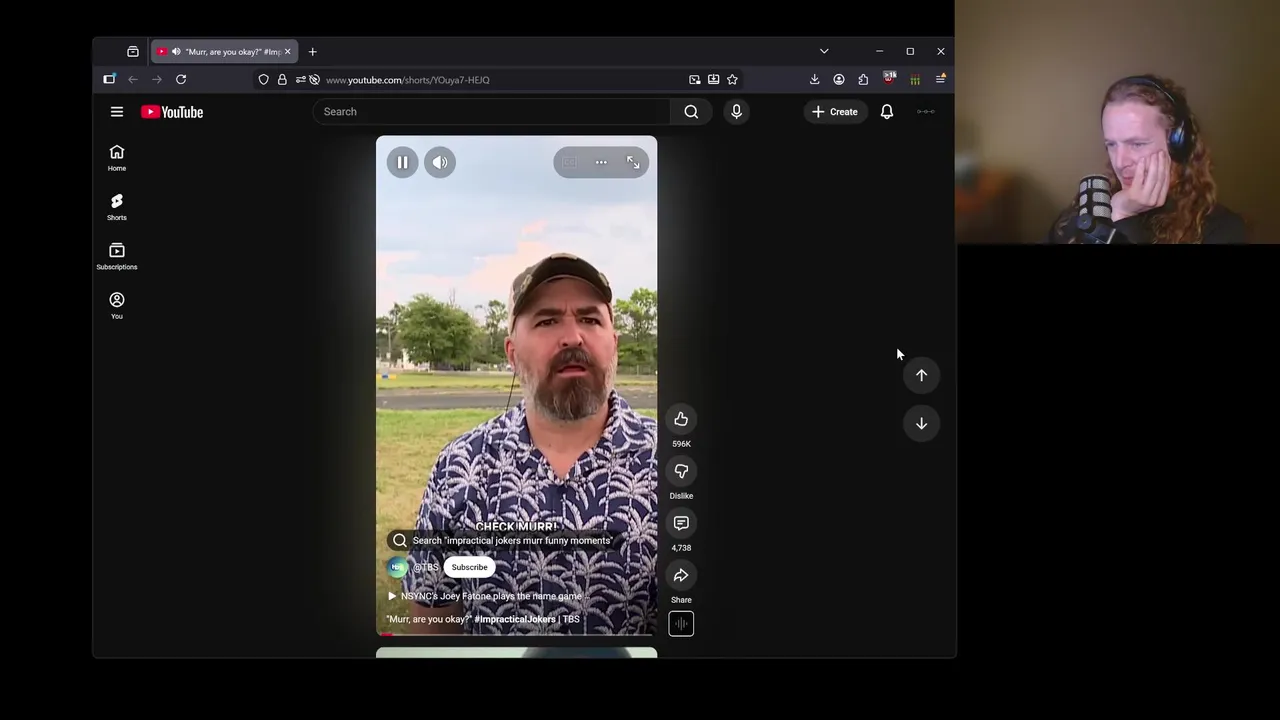
Task: Close the "Murr, are you okay?" tab
Action: [287, 52]
